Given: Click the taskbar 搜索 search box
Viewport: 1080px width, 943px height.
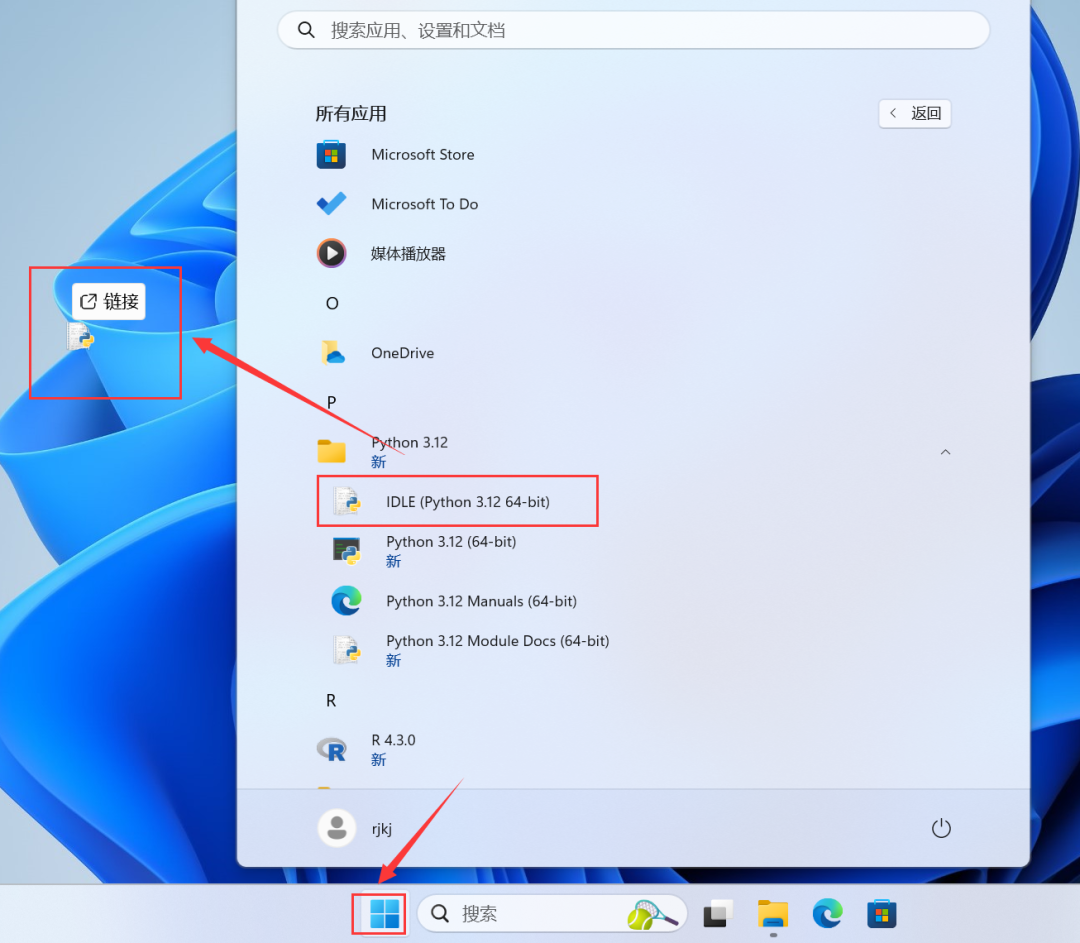Looking at the screenshot, I should pyautogui.click(x=552, y=914).
